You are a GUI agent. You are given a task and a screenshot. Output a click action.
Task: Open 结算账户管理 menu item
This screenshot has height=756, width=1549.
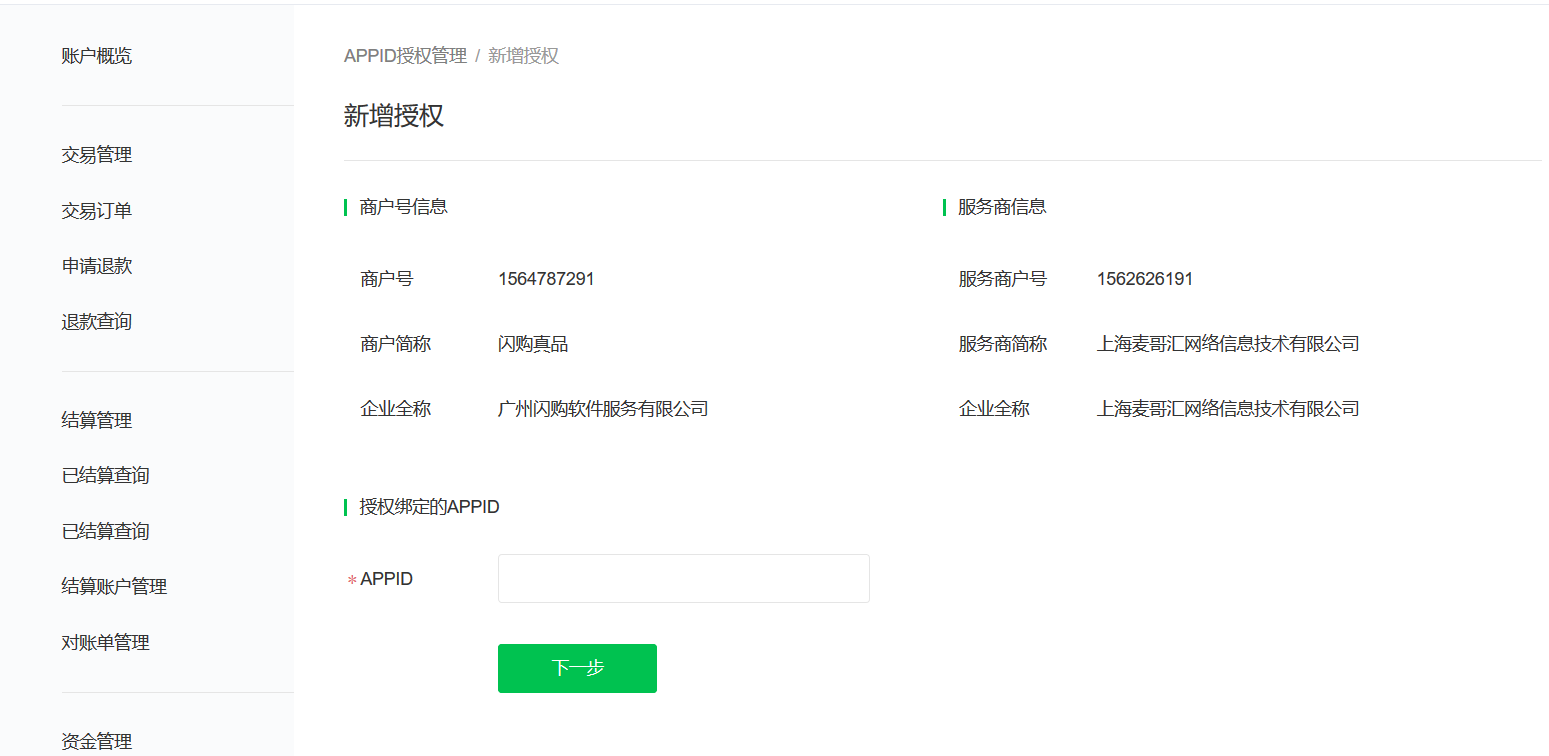click(x=114, y=587)
